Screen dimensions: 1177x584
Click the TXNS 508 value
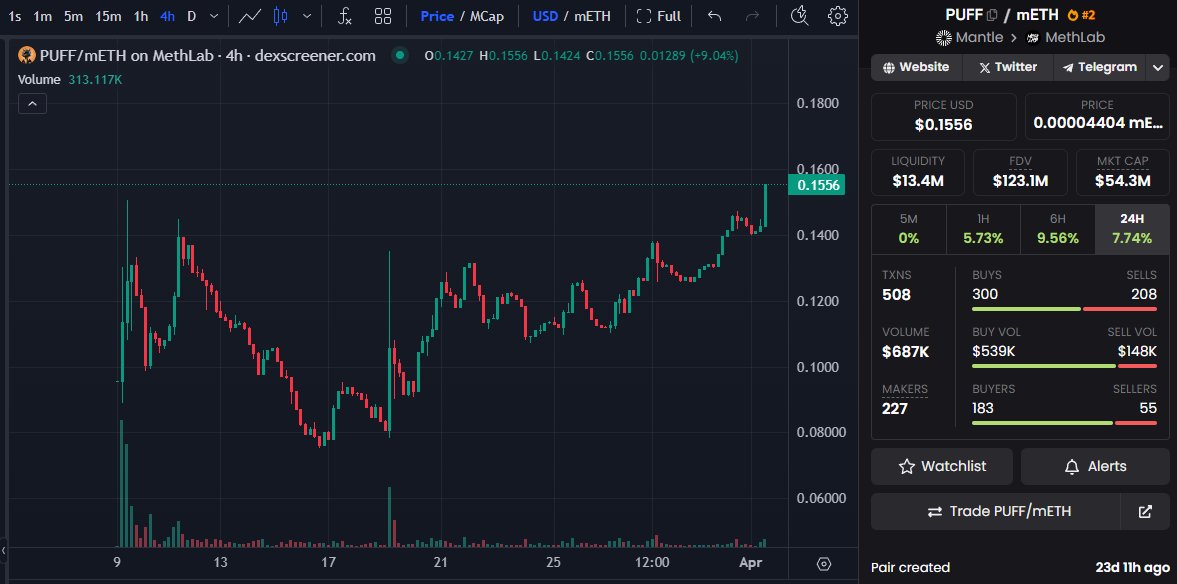tap(896, 294)
